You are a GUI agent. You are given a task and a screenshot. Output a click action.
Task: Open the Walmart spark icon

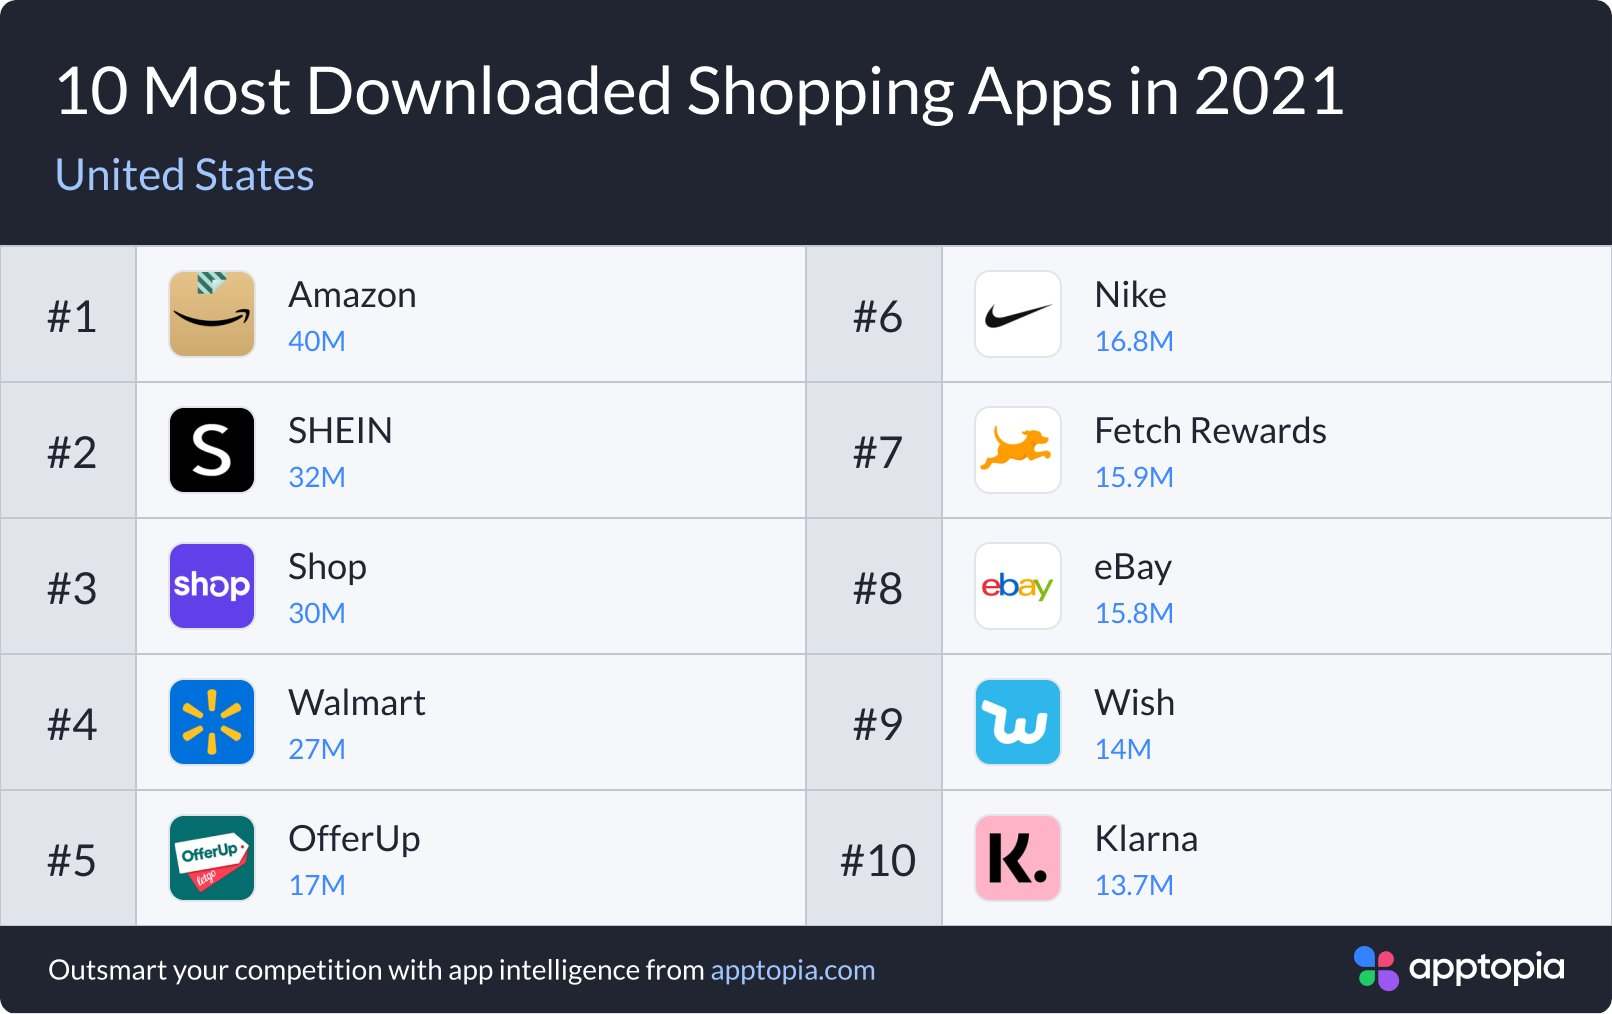[x=212, y=722]
